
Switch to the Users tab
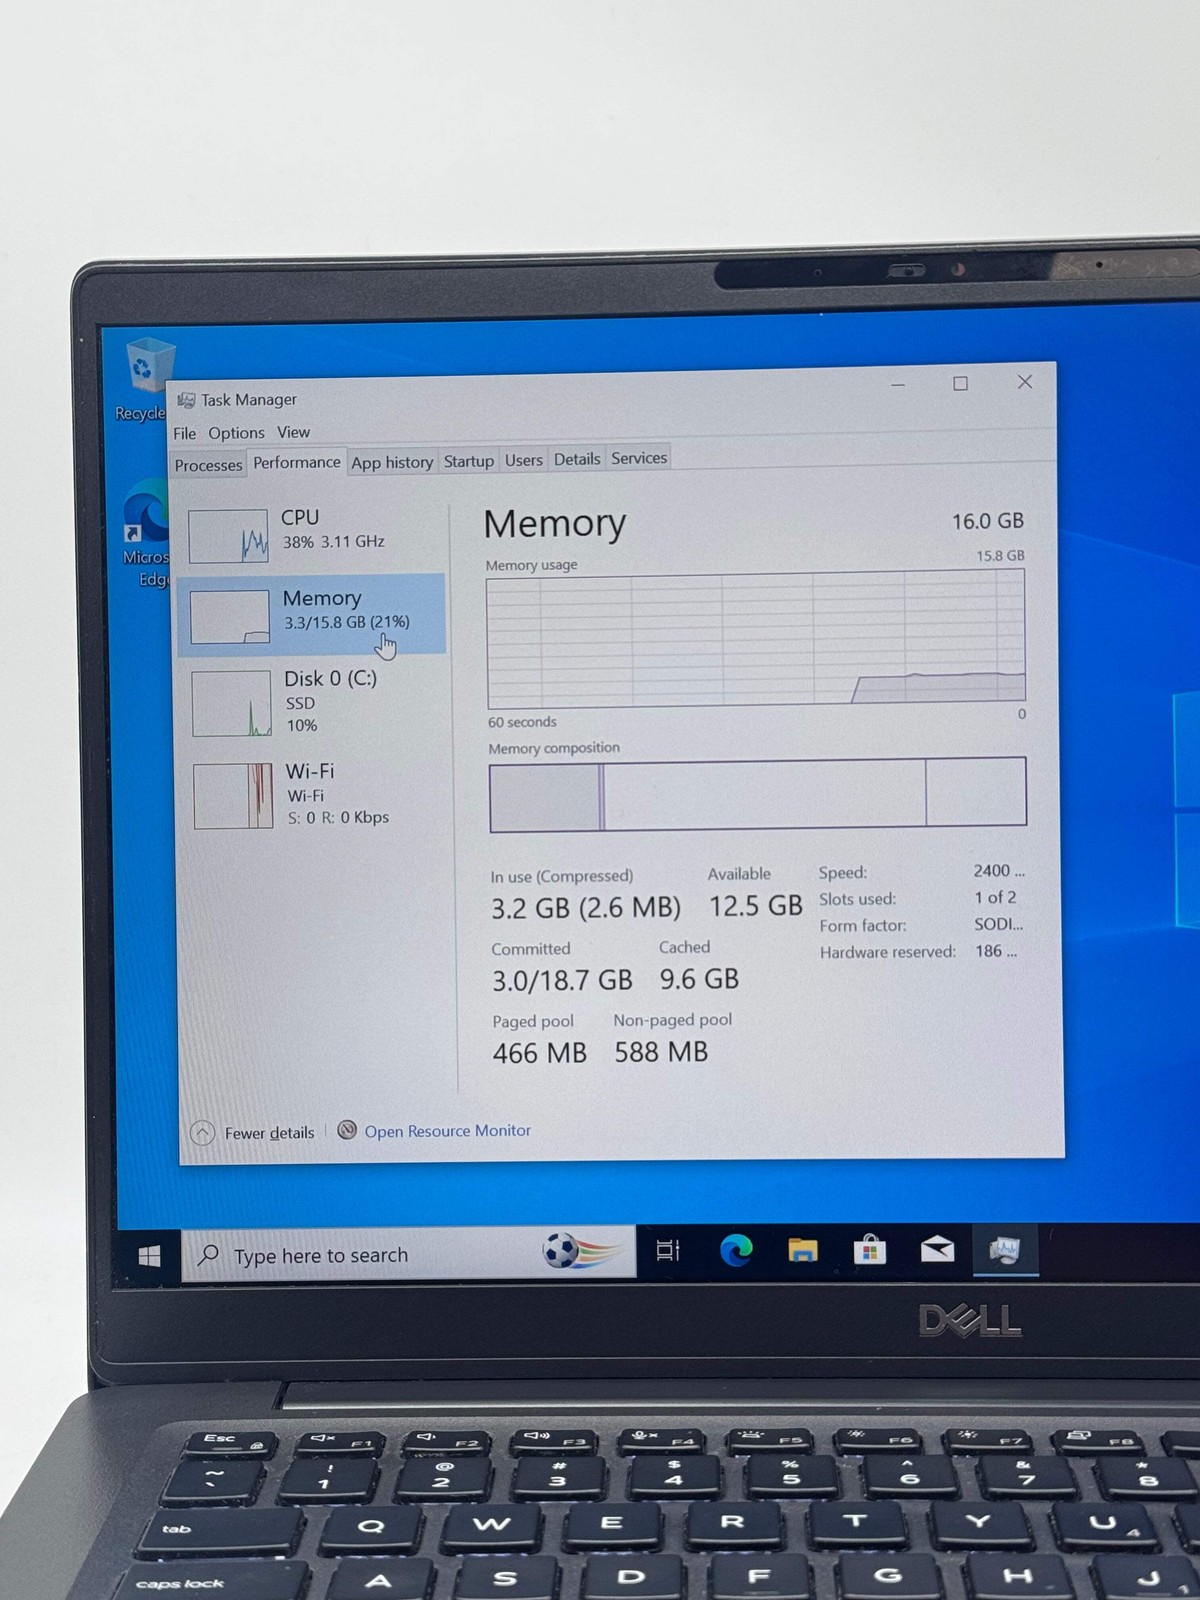coord(523,460)
